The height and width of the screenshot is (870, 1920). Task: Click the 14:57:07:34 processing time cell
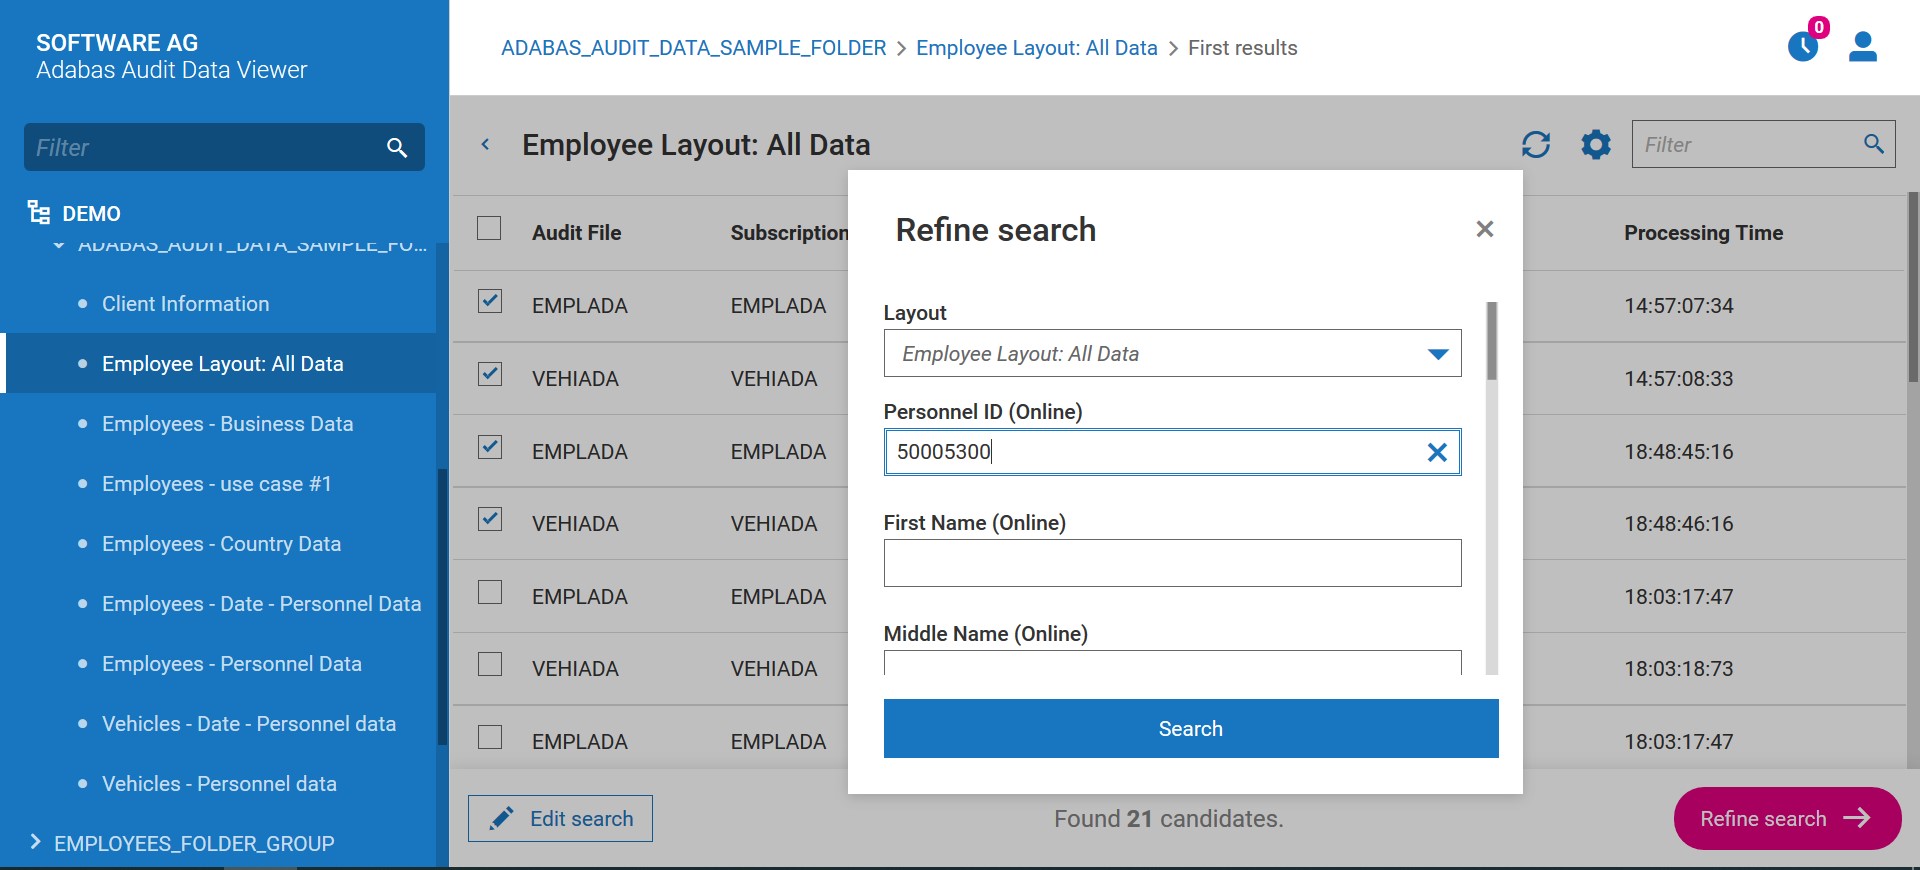(x=1678, y=306)
